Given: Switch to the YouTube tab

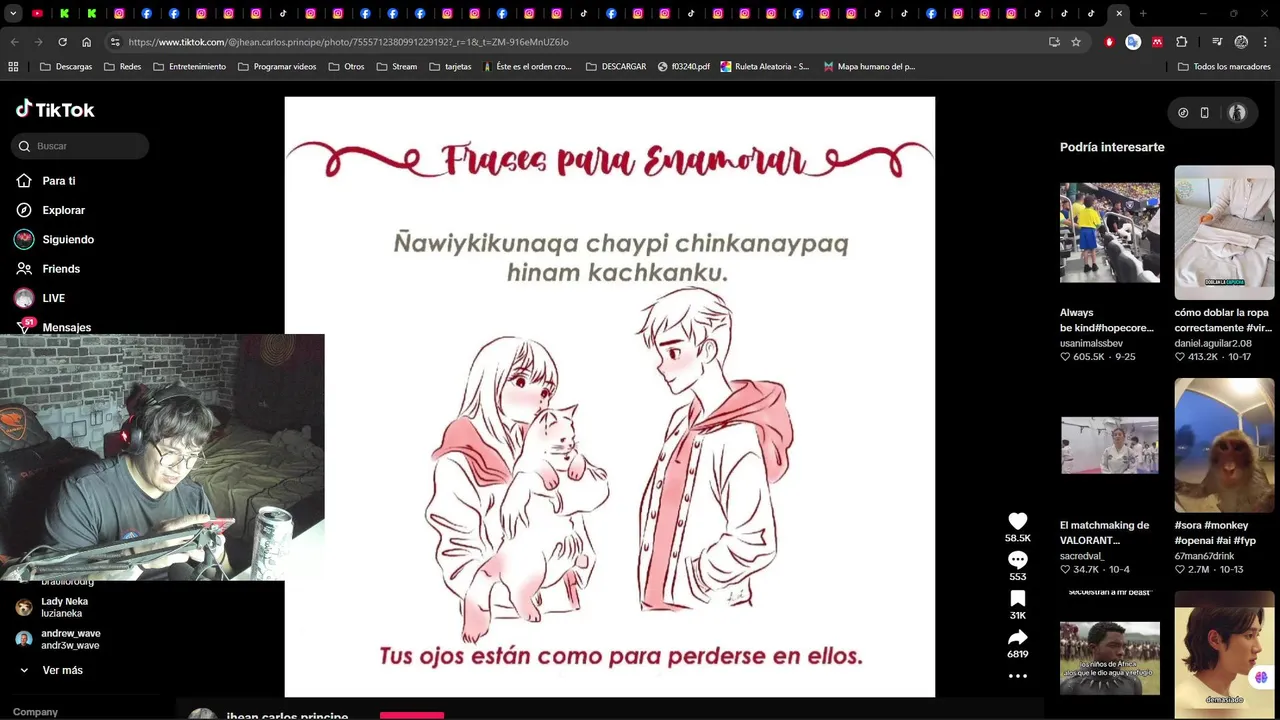Looking at the screenshot, I should 38,14.
